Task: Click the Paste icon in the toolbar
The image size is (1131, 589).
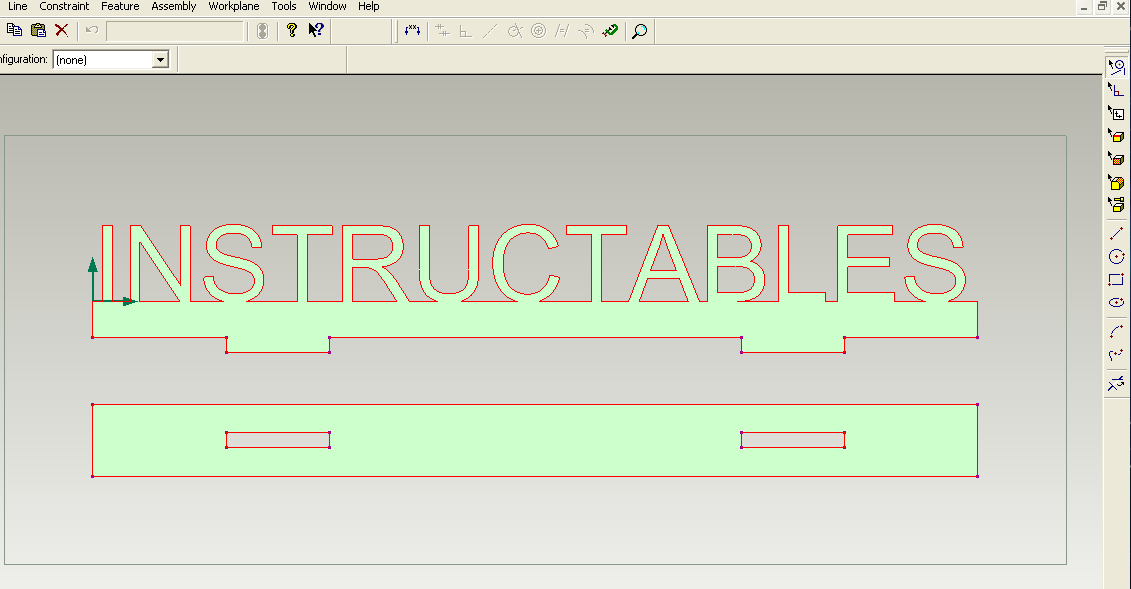Action: [38, 30]
